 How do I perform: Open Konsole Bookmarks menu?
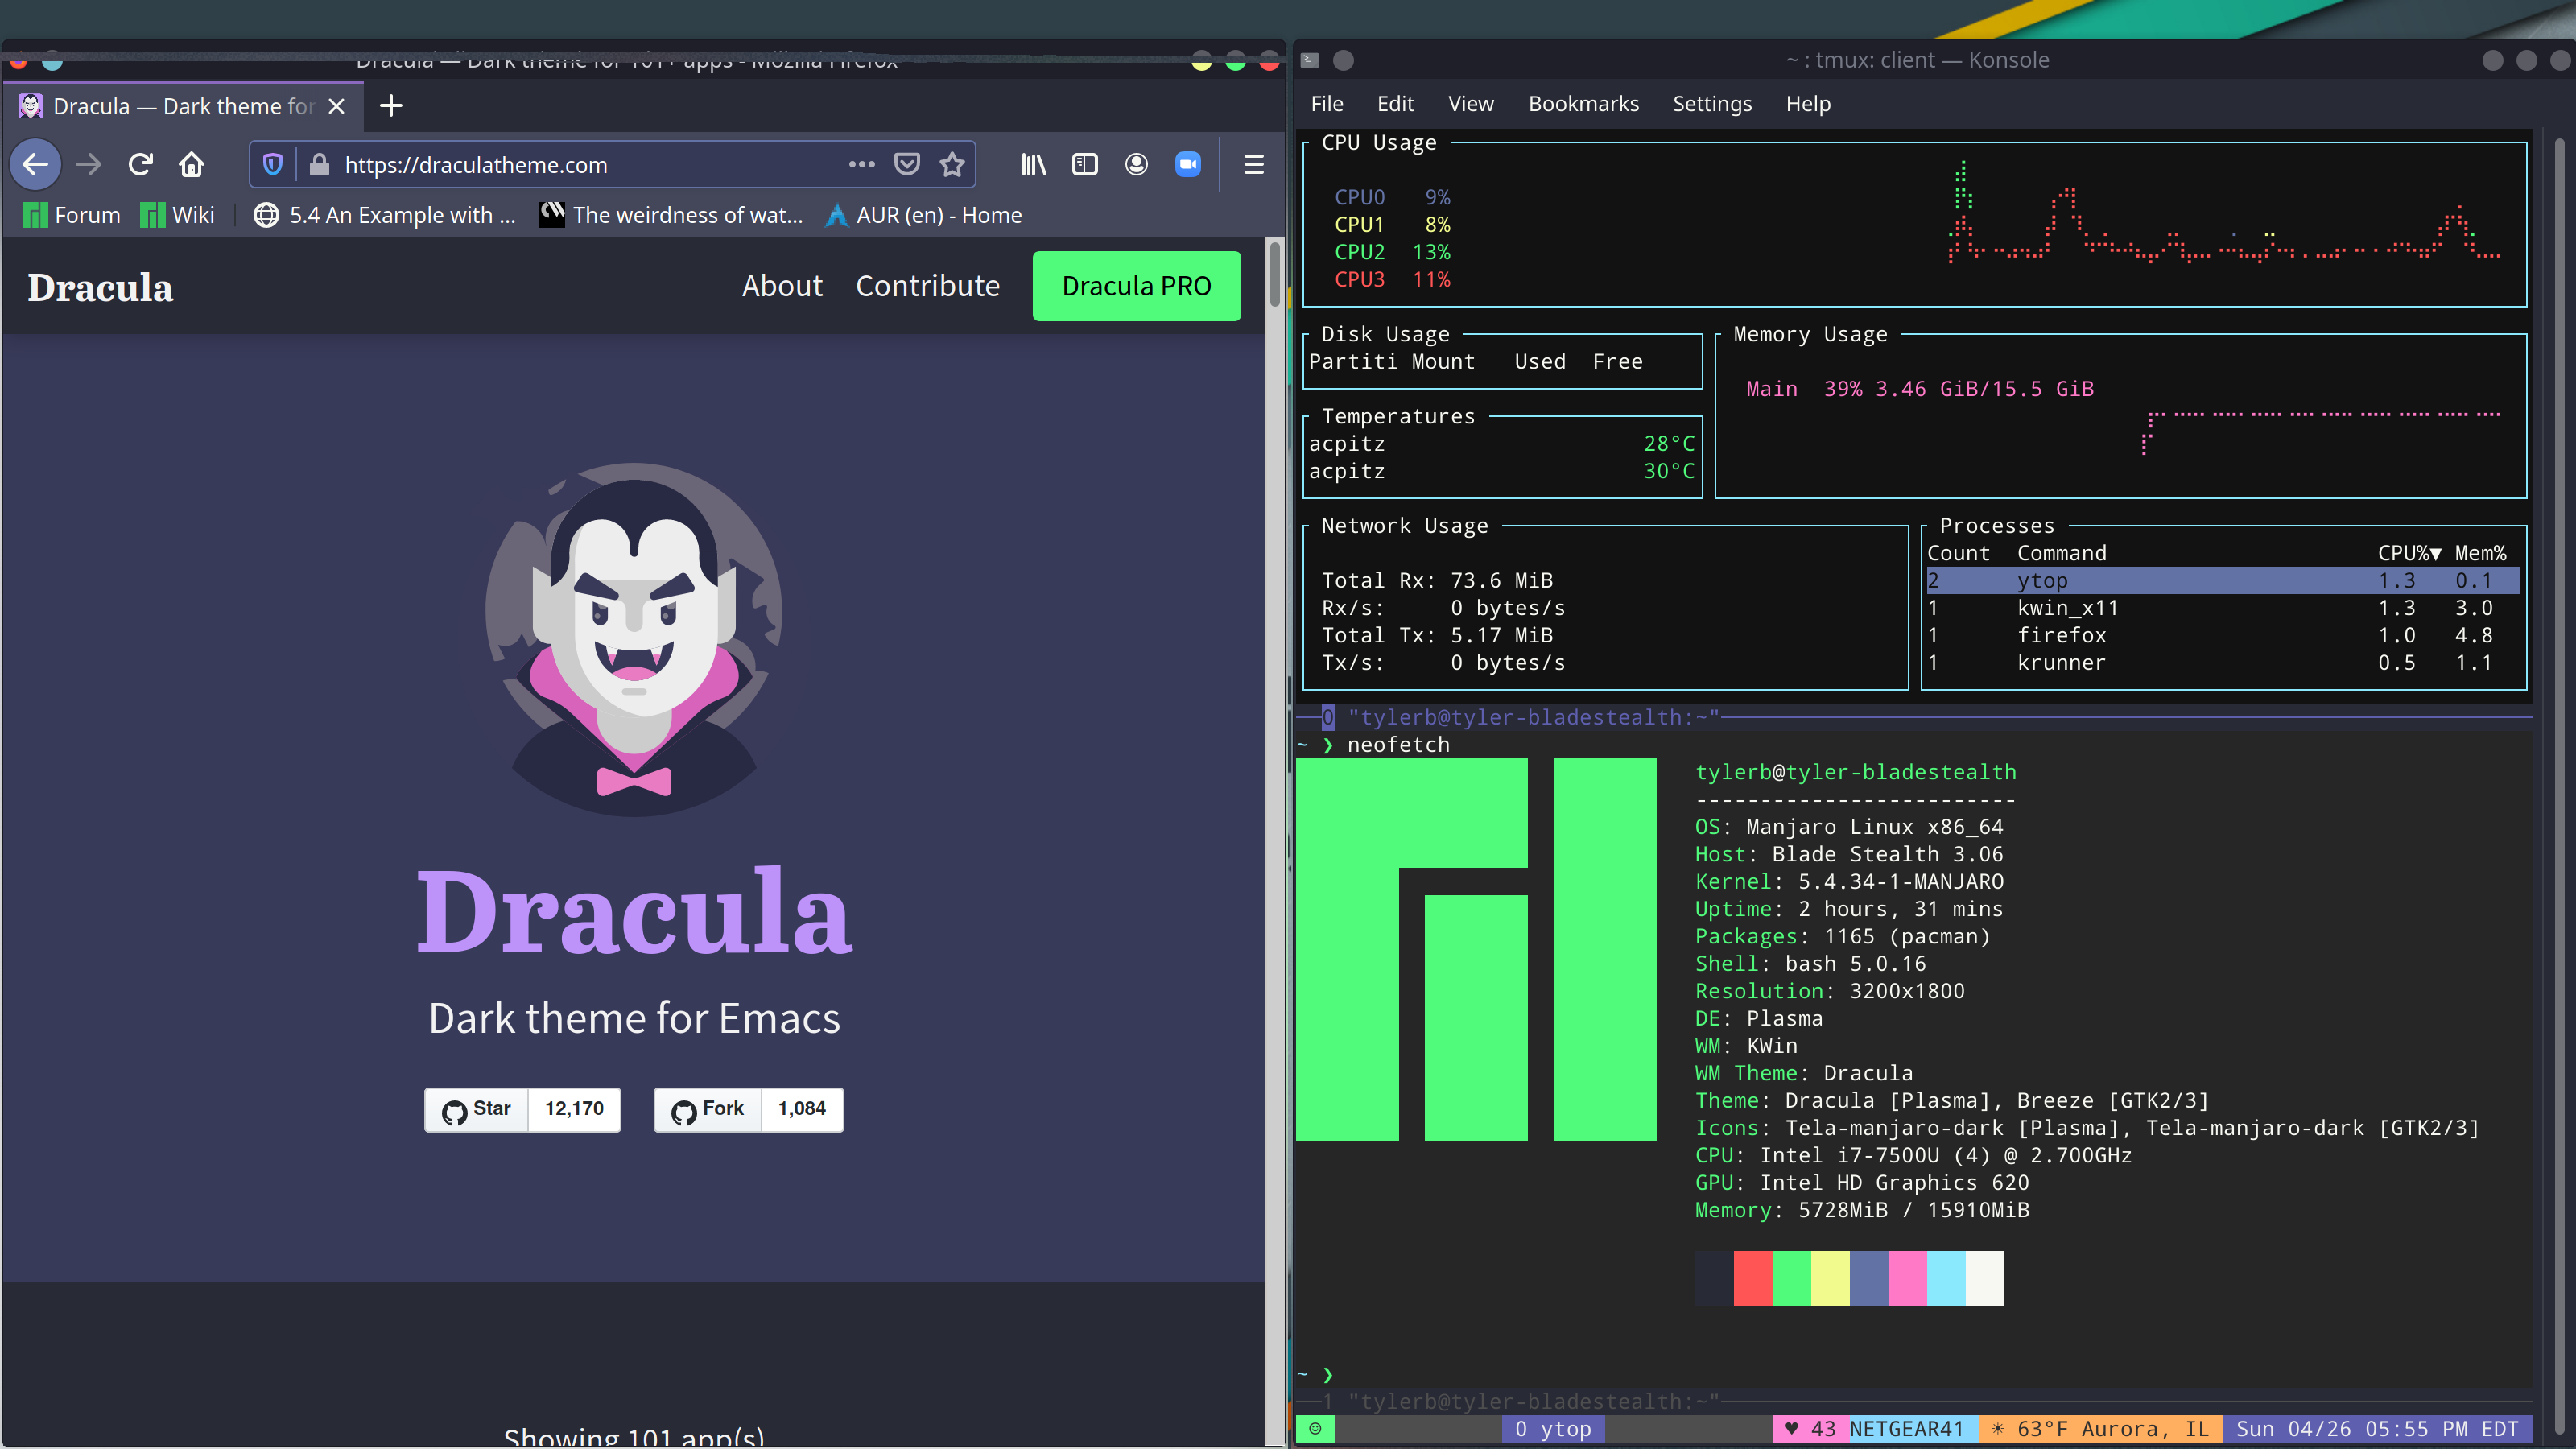point(1584,104)
